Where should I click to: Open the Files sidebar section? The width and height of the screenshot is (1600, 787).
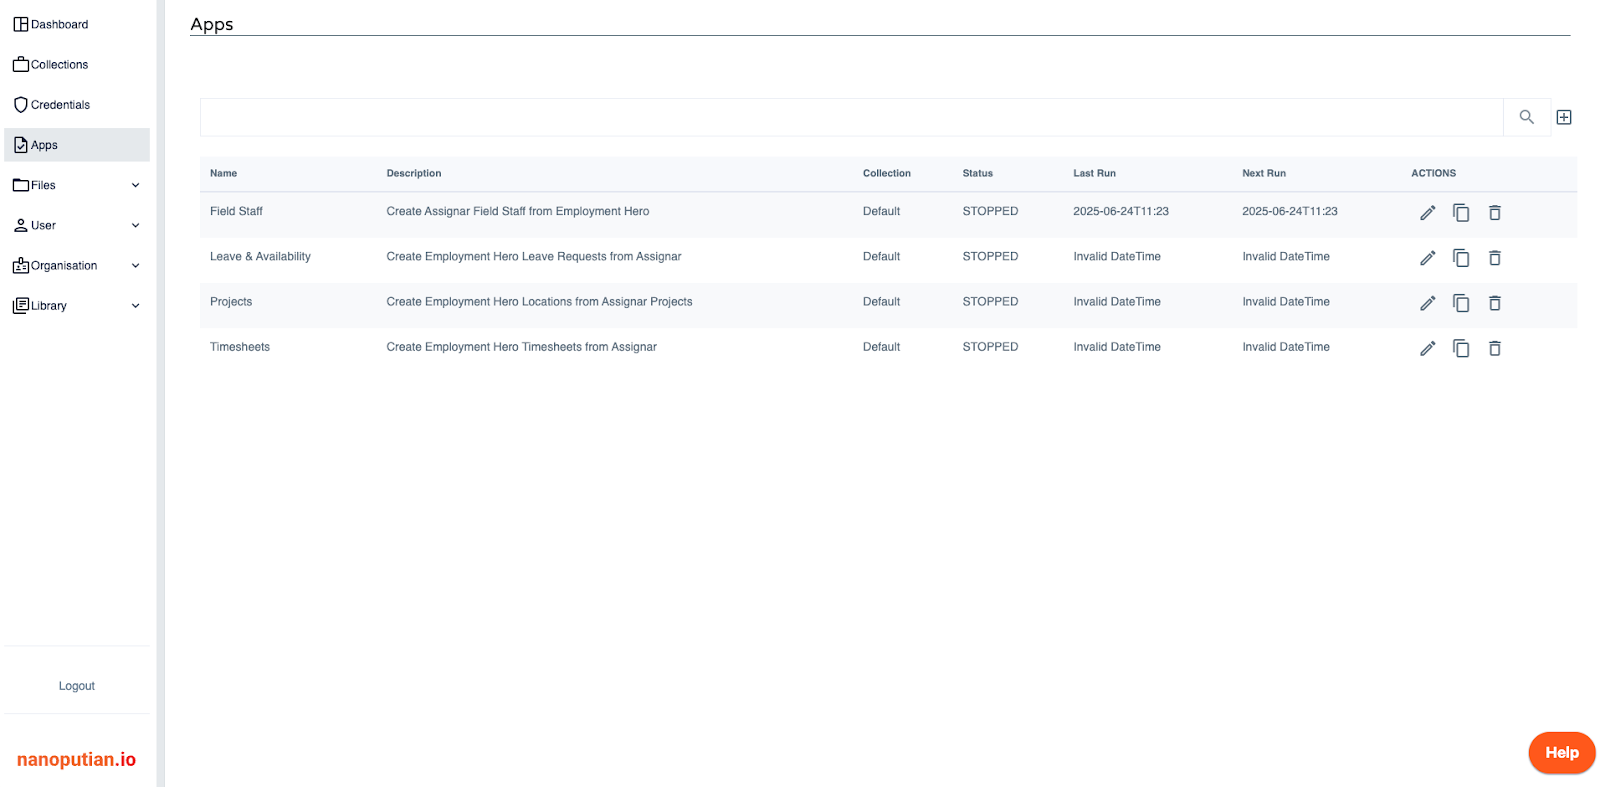(x=77, y=185)
